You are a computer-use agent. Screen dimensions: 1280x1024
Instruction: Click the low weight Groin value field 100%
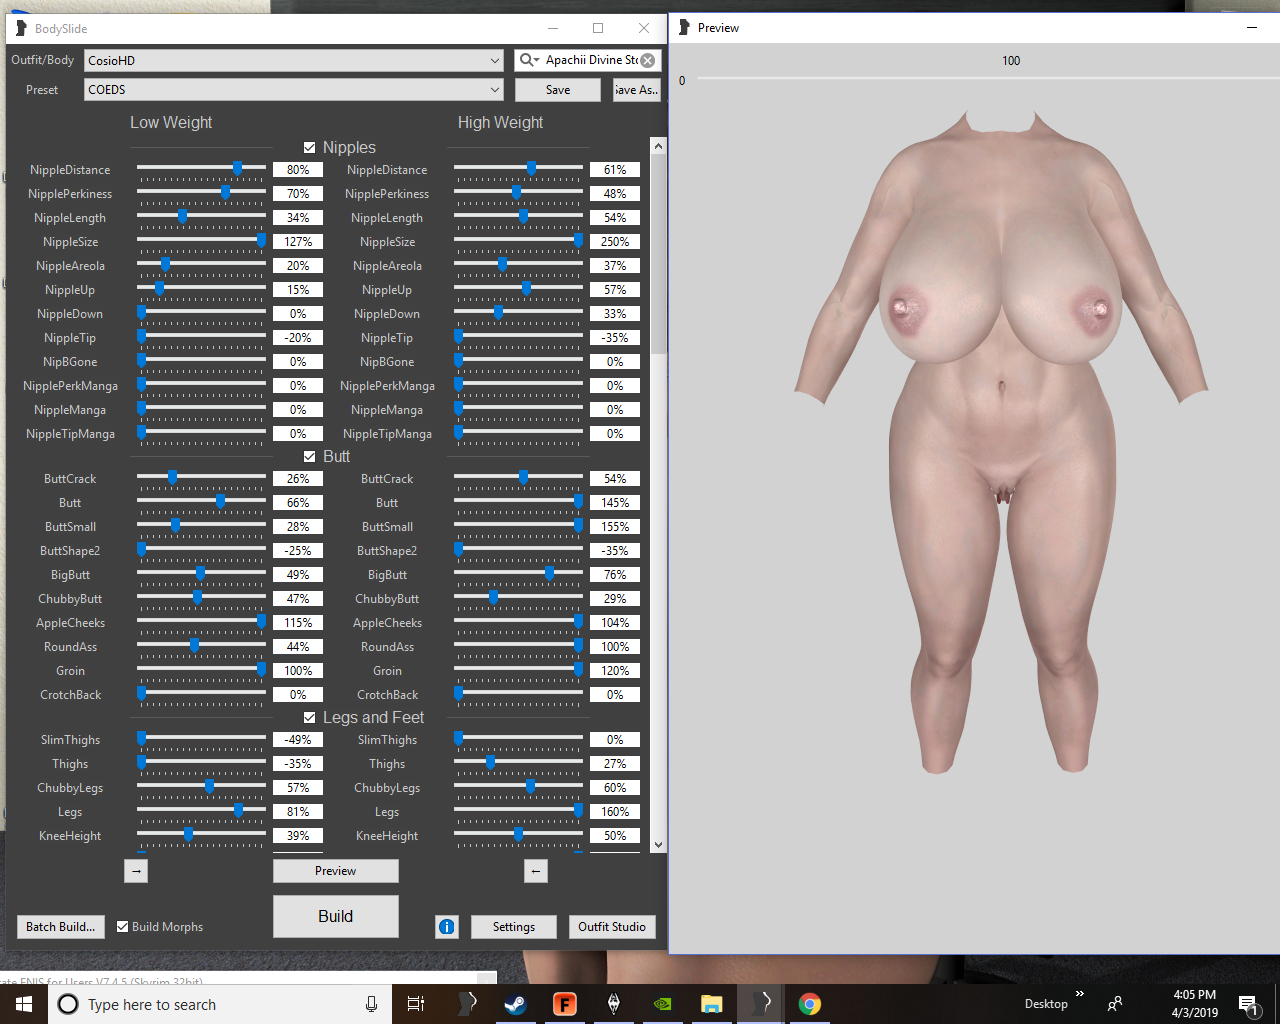[298, 671]
